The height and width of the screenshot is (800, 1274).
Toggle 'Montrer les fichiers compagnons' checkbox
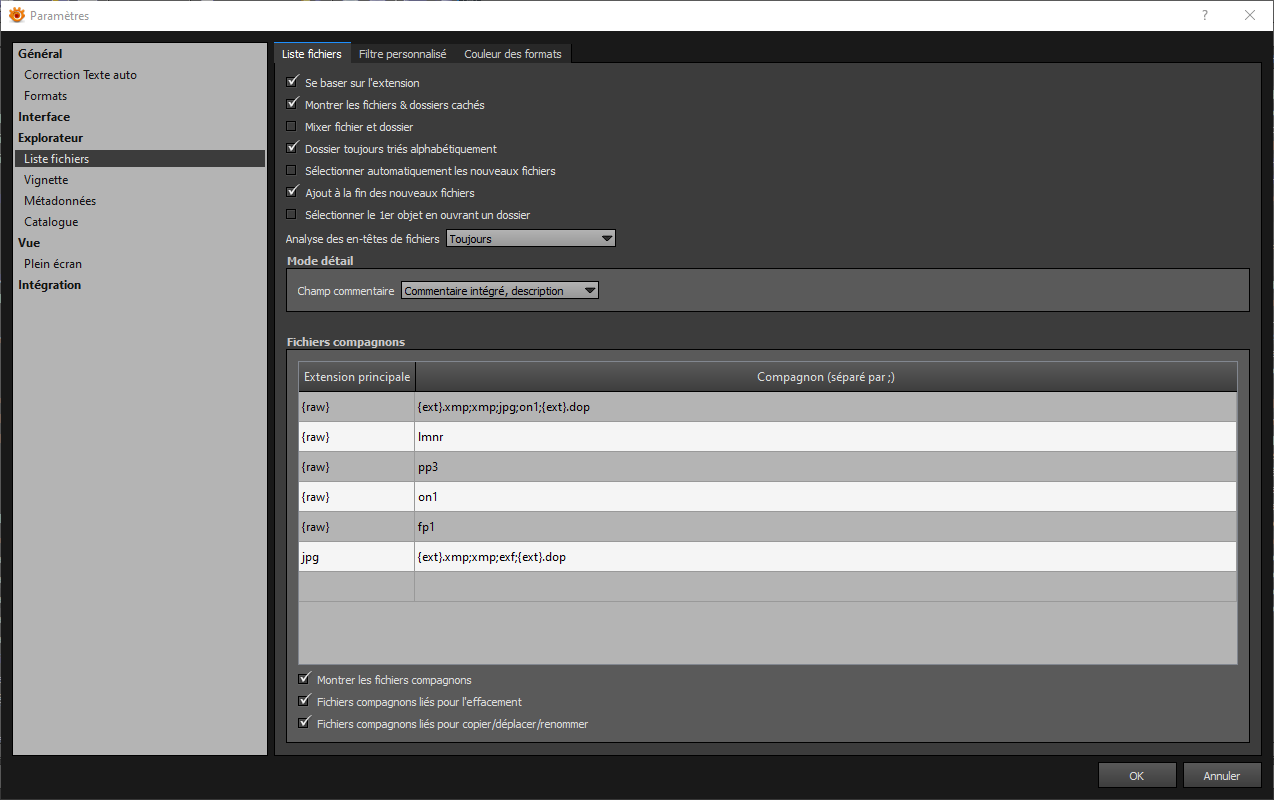click(304, 680)
